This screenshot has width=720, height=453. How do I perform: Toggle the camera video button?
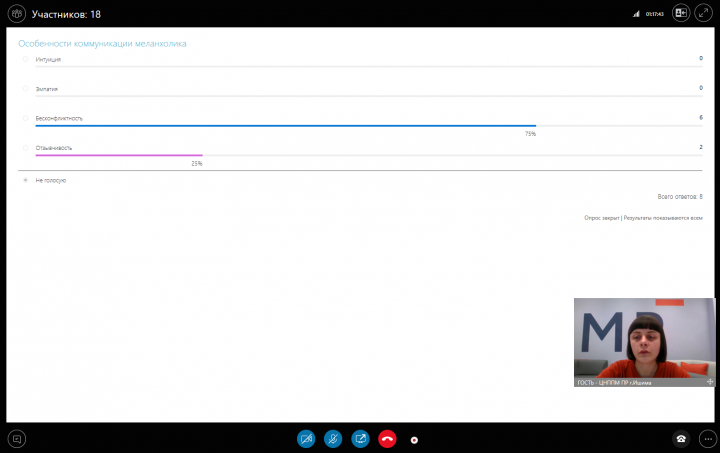[306, 438]
